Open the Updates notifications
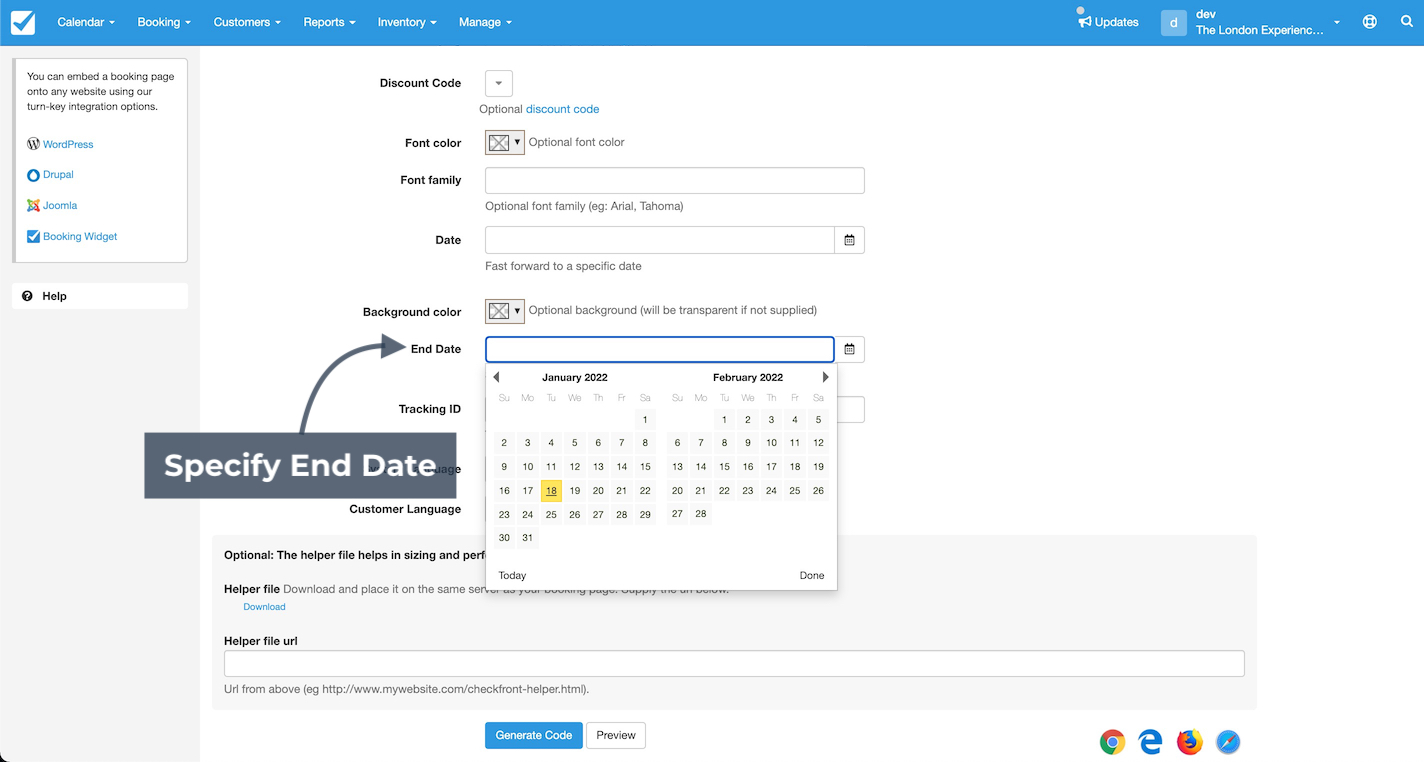This screenshot has height=762, width=1424. pos(1108,22)
